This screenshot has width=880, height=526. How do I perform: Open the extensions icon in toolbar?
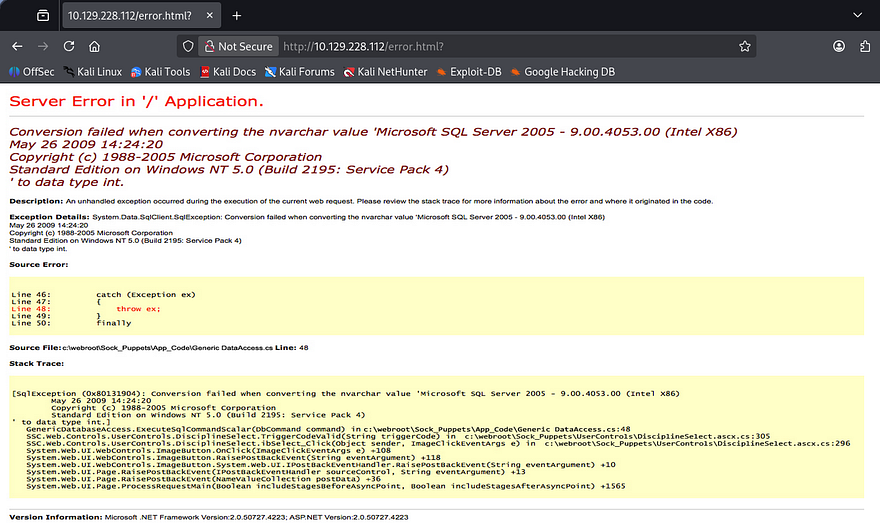[x=863, y=47]
